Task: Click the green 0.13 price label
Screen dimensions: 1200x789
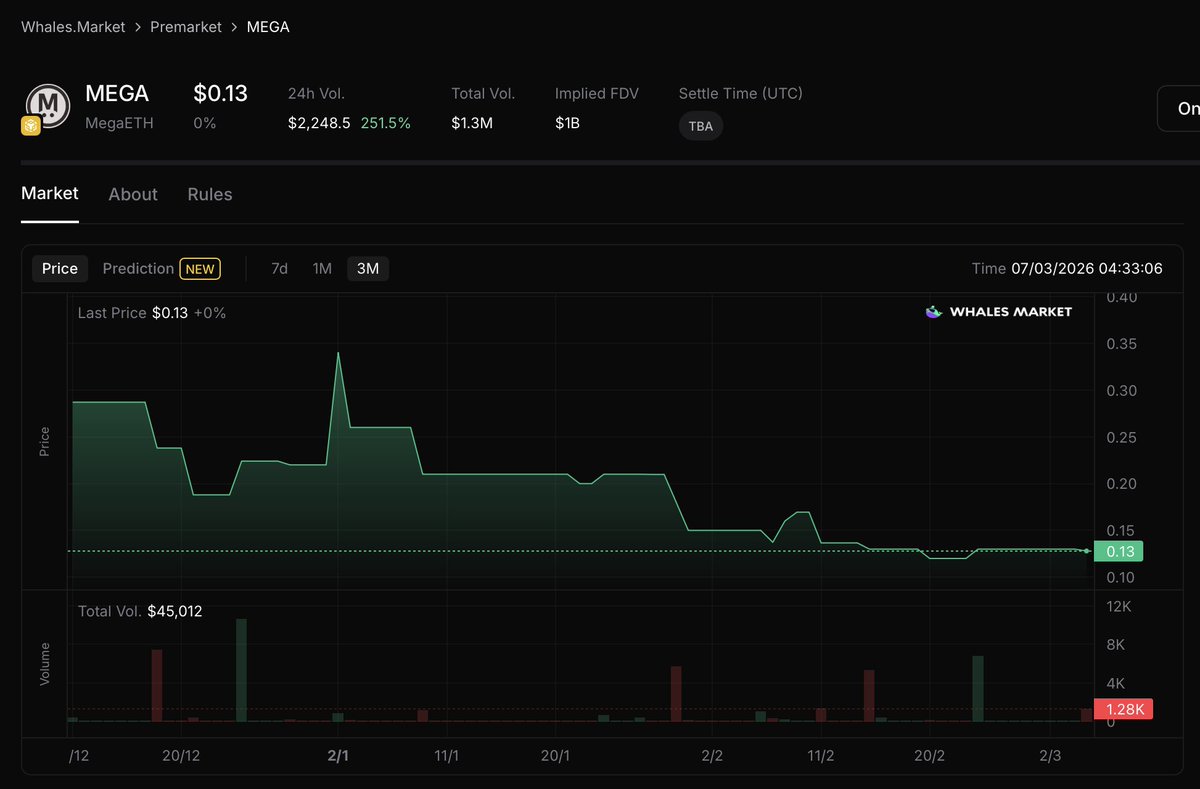Action: point(1118,551)
